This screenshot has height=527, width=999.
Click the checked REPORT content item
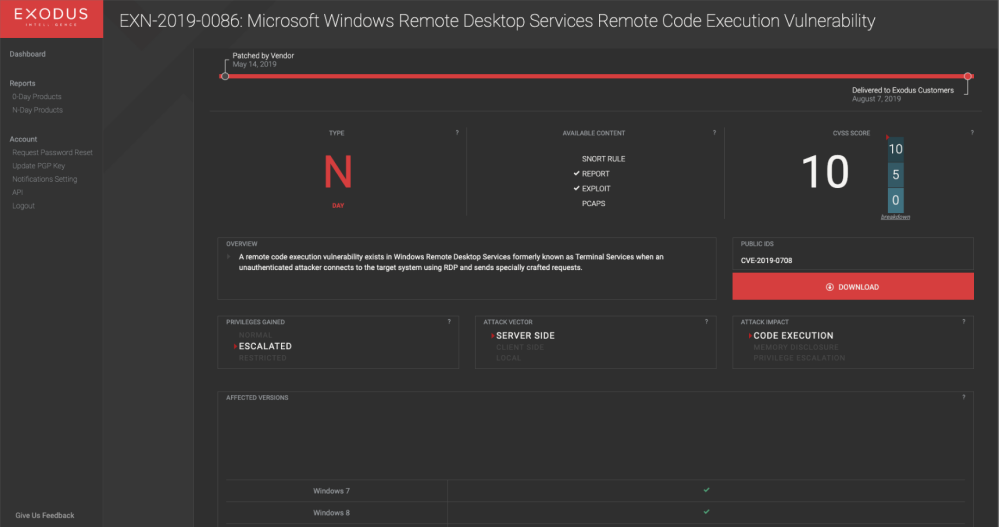595,174
